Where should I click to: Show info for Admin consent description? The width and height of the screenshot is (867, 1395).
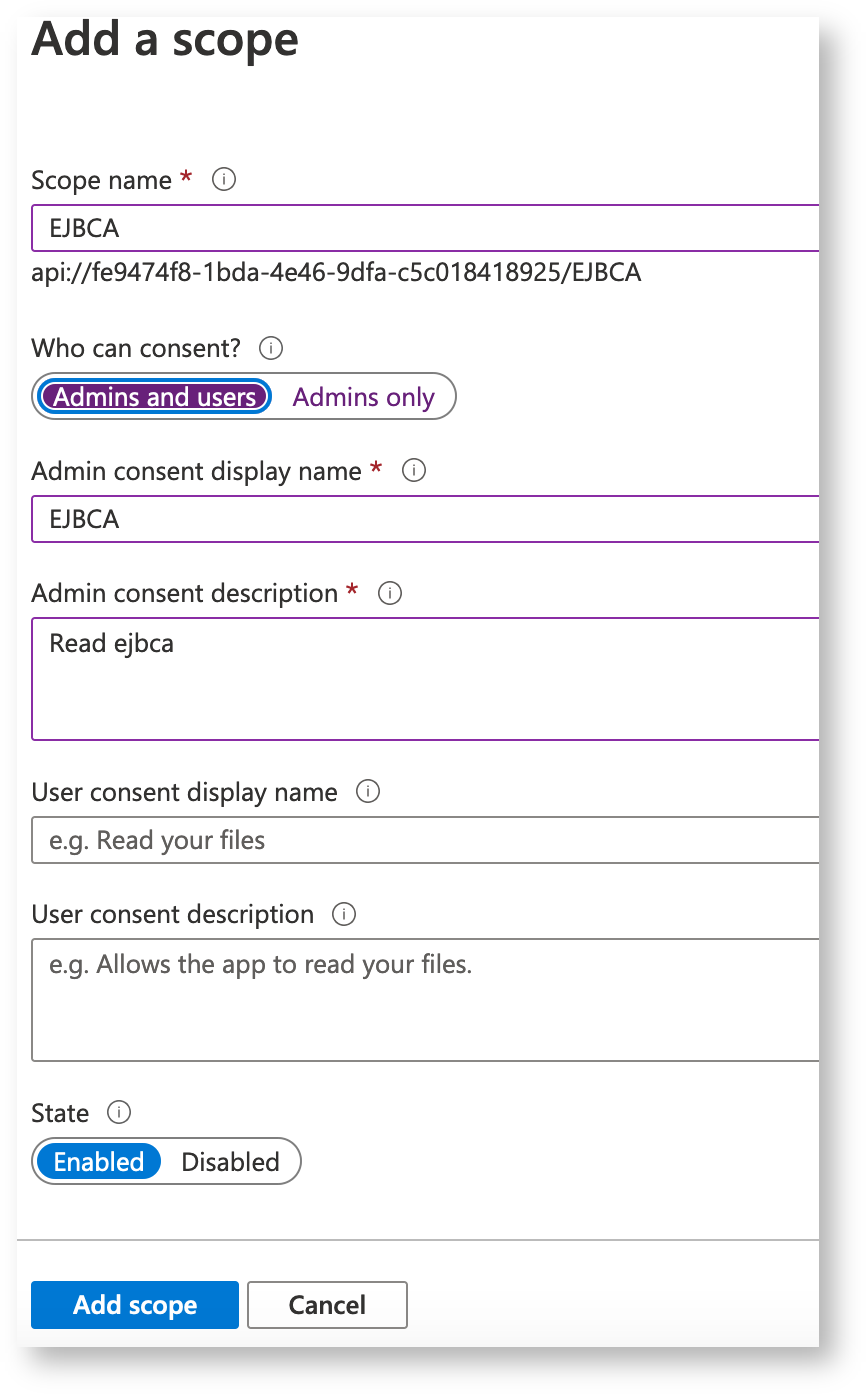pyautogui.click(x=389, y=594)
